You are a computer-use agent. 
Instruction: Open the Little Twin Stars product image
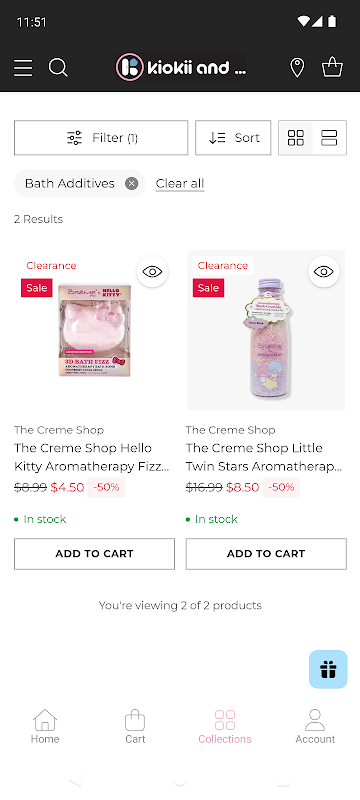(x=266, y=330)
